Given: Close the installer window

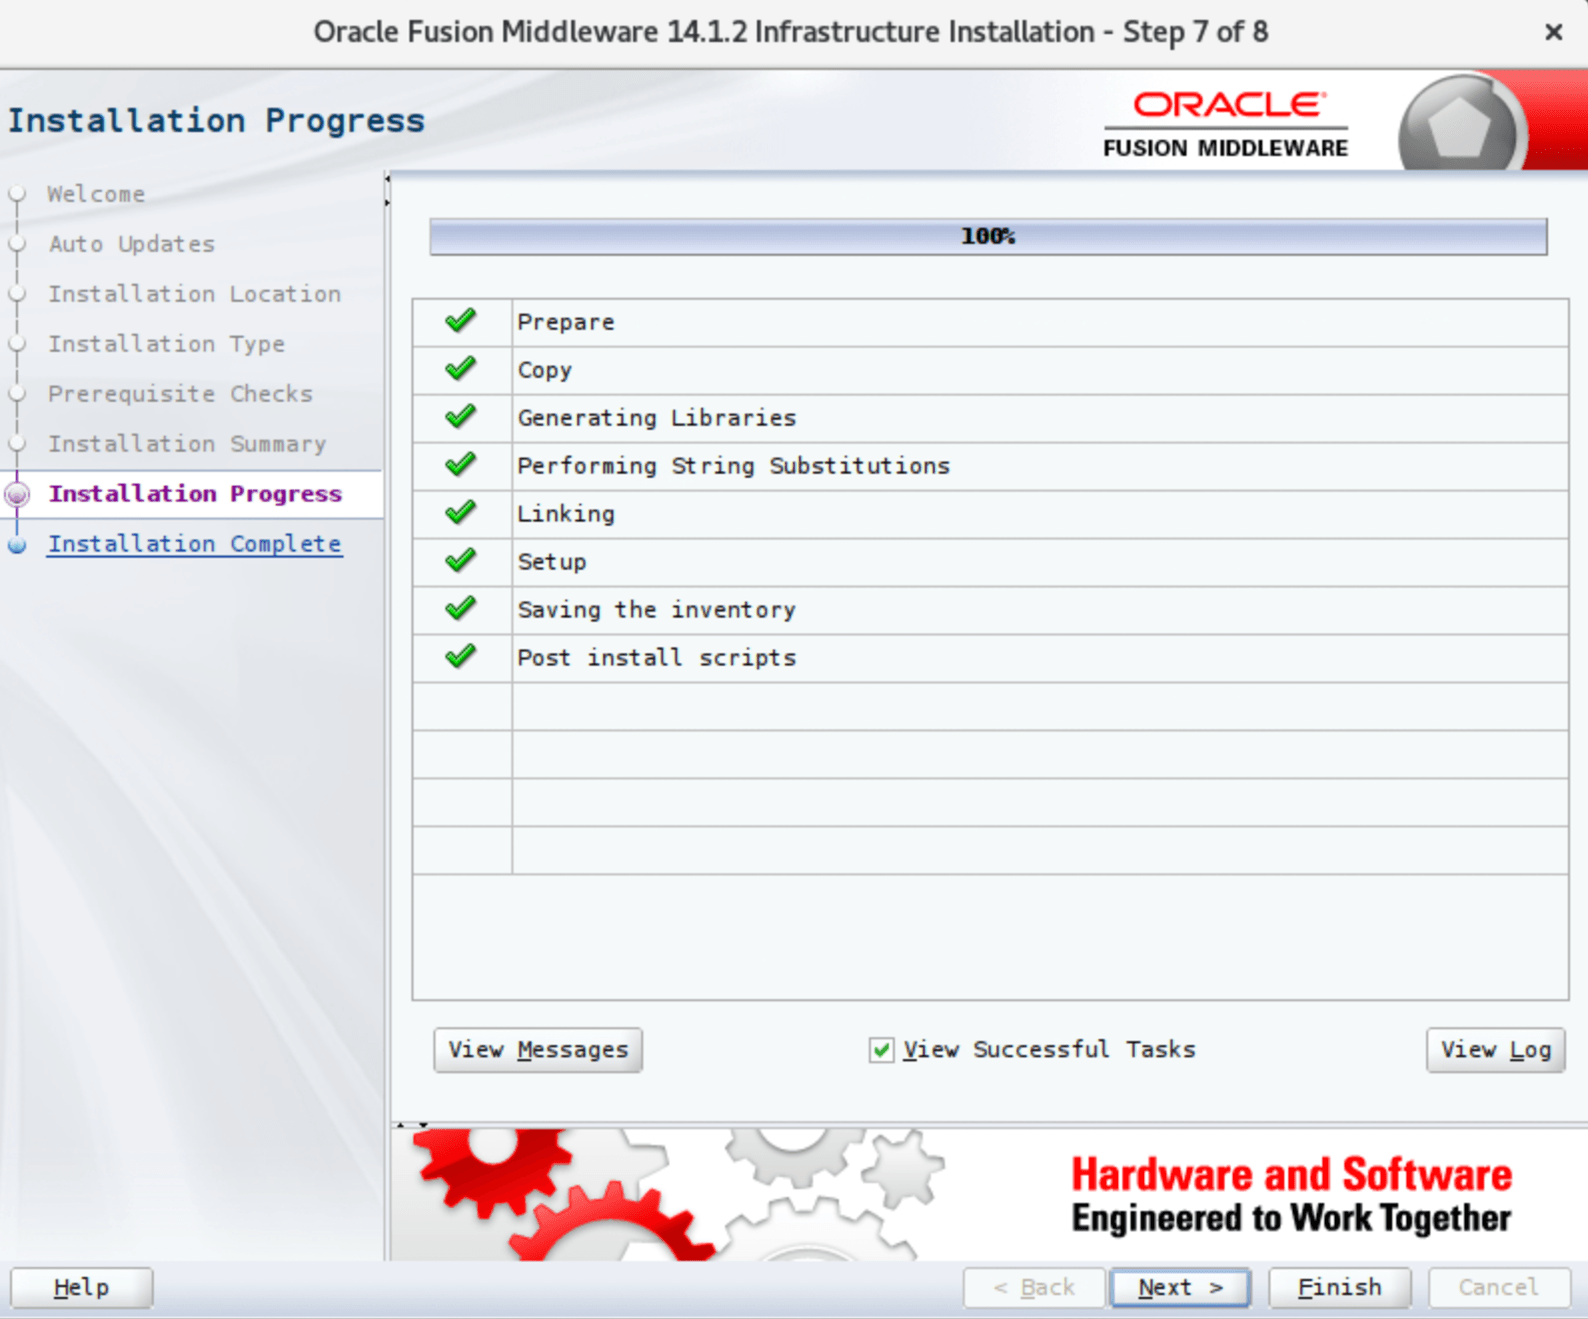Looking at the screenshot, I should point(1553,32).
